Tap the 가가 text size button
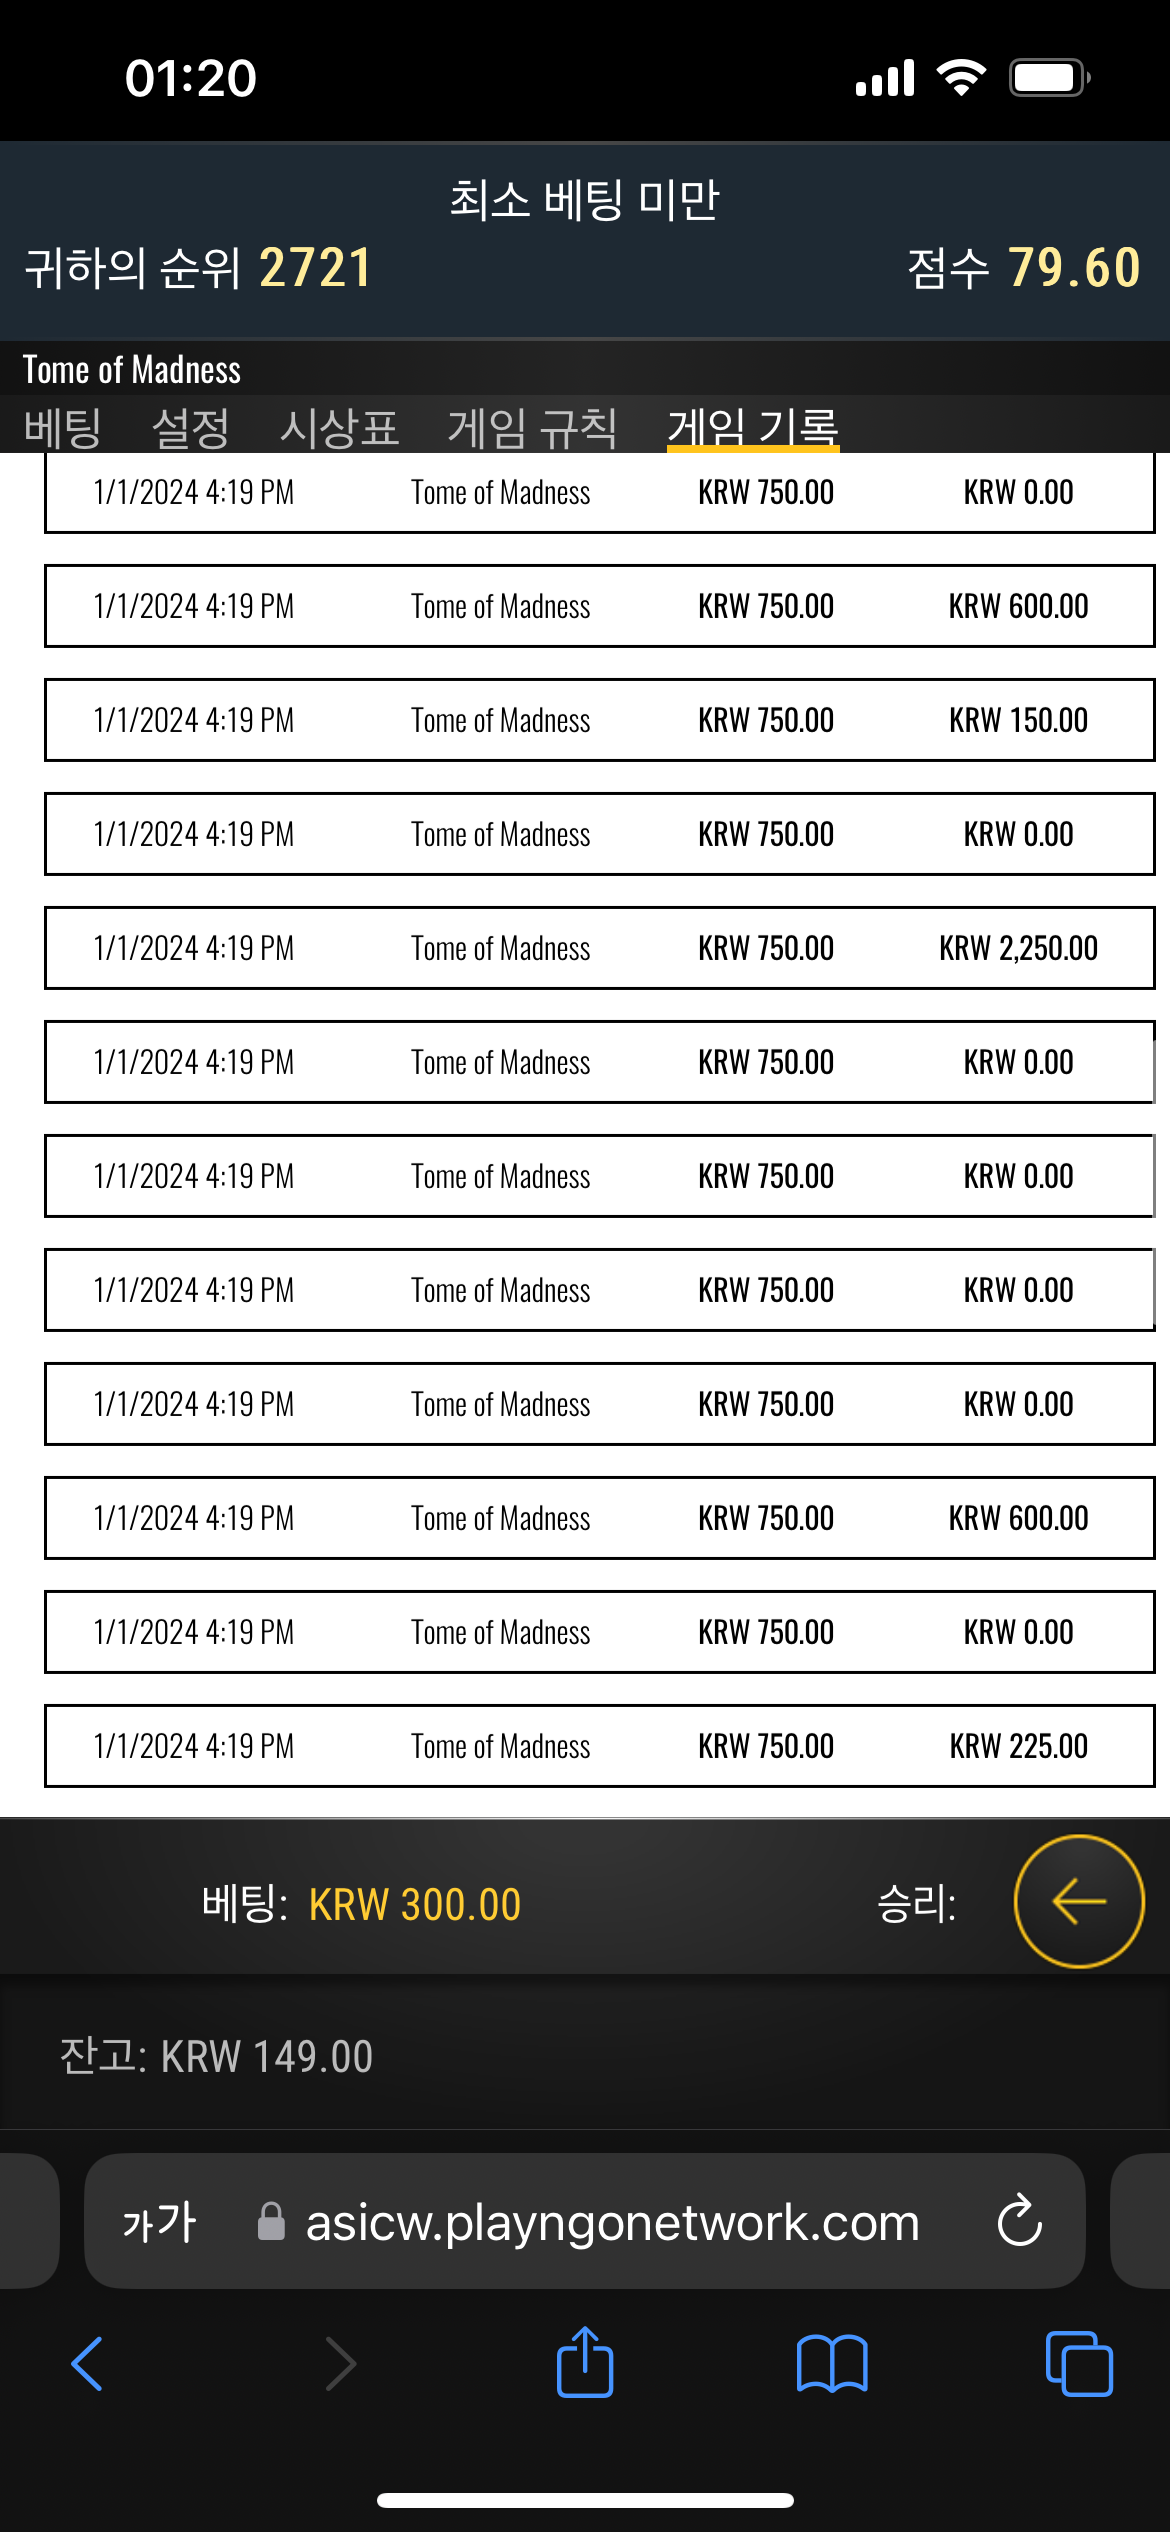The height and width of the screenshot is (2532, 1170). point(159,2222)
